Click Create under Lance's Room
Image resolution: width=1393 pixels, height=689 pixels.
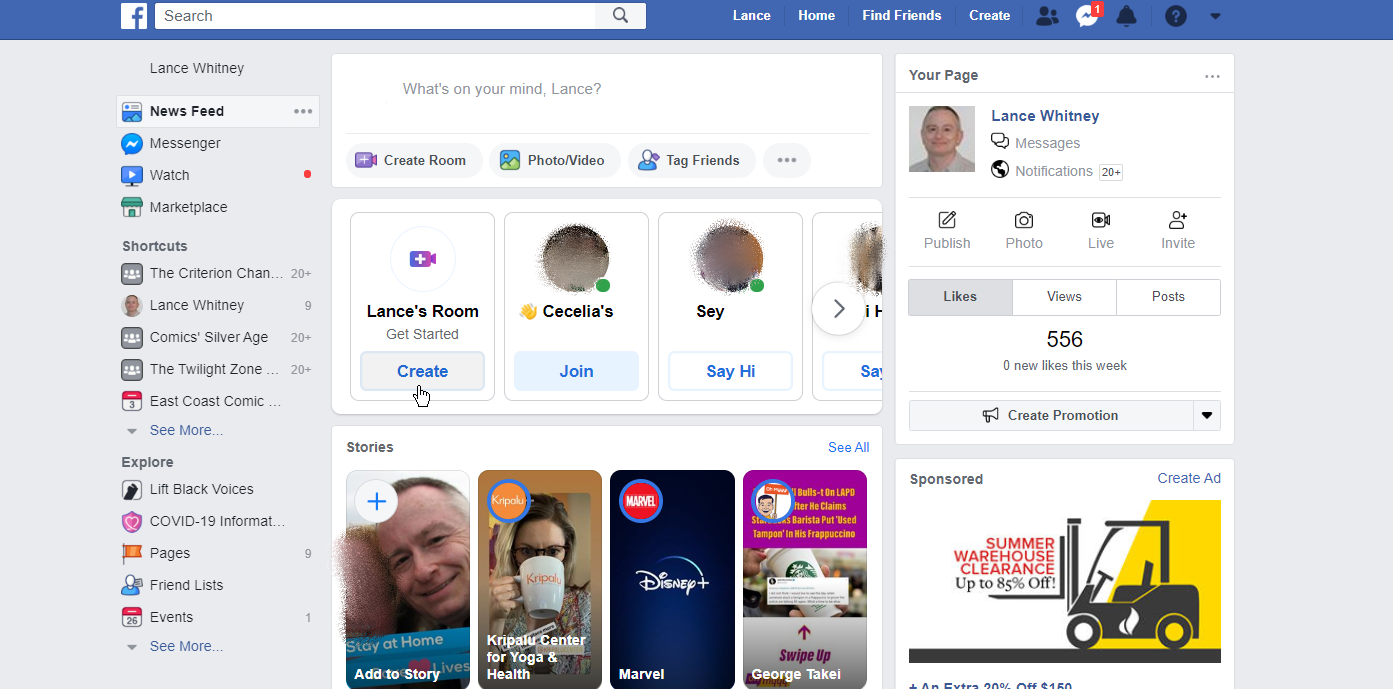pyautogui.click(x=422, y=371)
